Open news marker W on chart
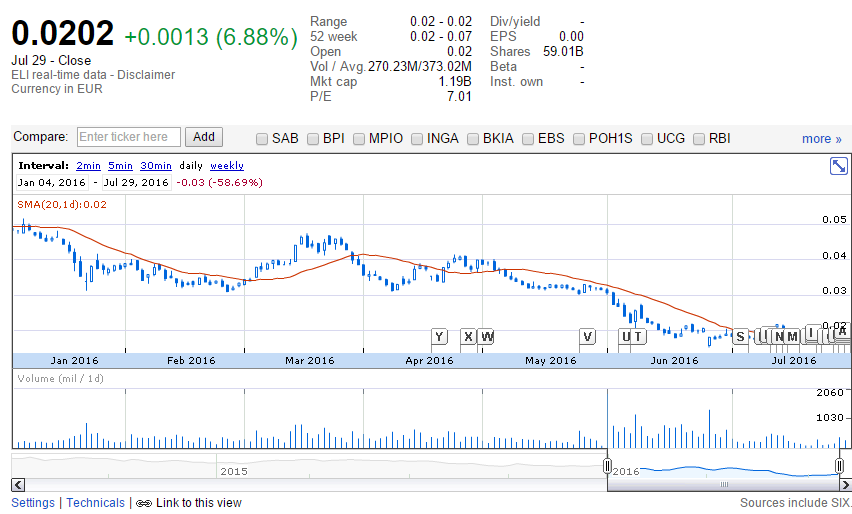Screen dimensions: 852x514 coord(486,337)
